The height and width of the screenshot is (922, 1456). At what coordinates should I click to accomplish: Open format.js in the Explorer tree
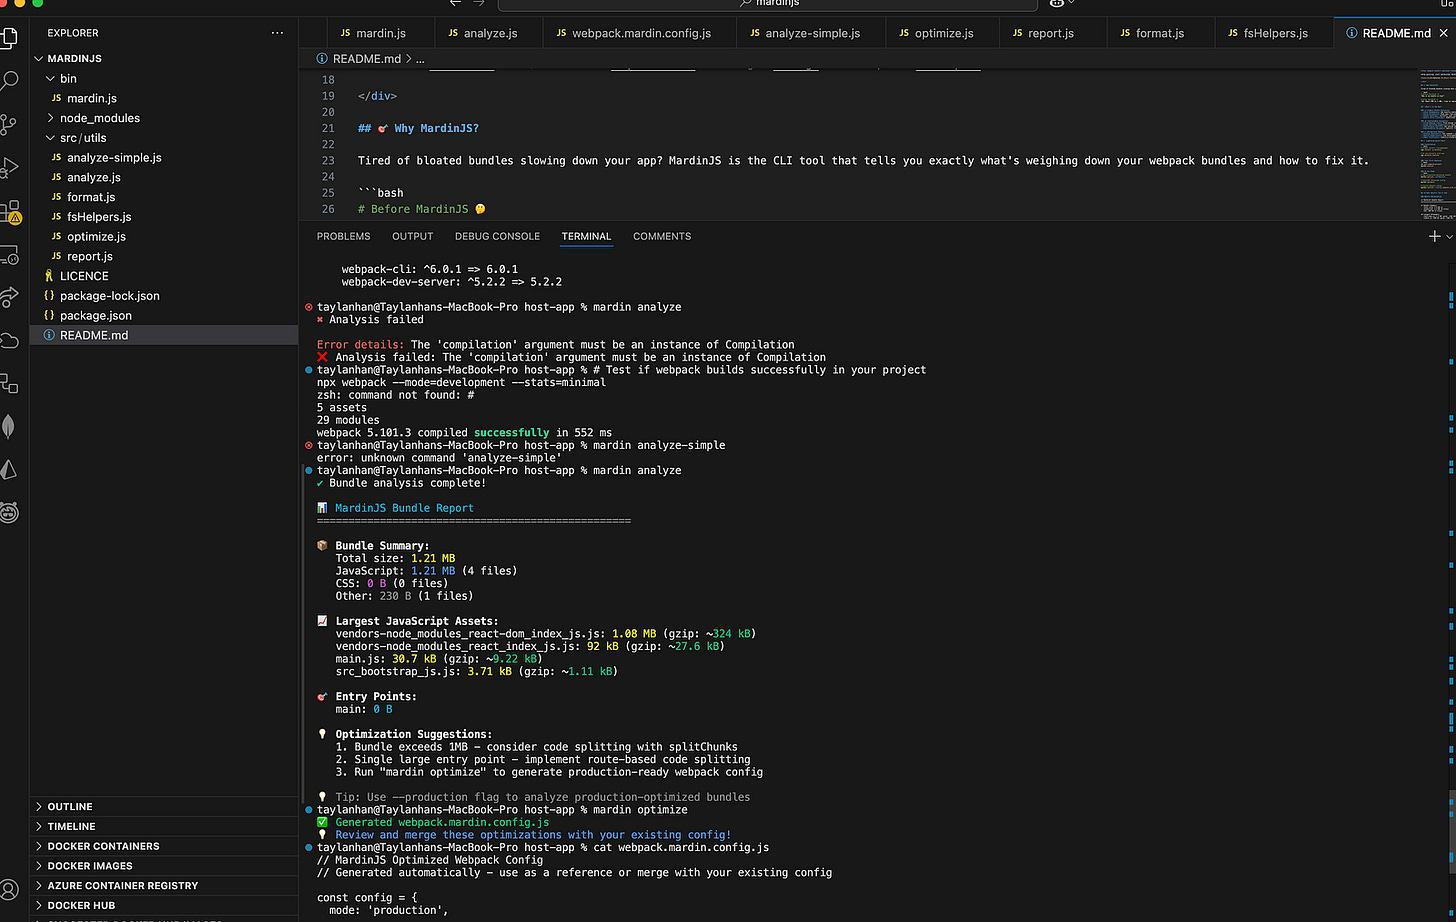point(165,197)
